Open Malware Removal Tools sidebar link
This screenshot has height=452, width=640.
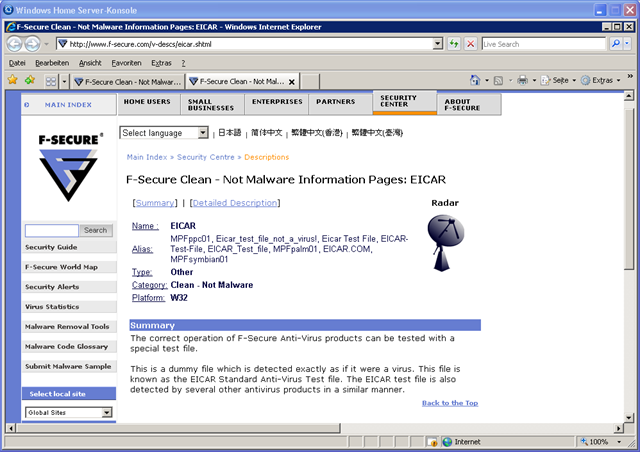pos(69,327)
